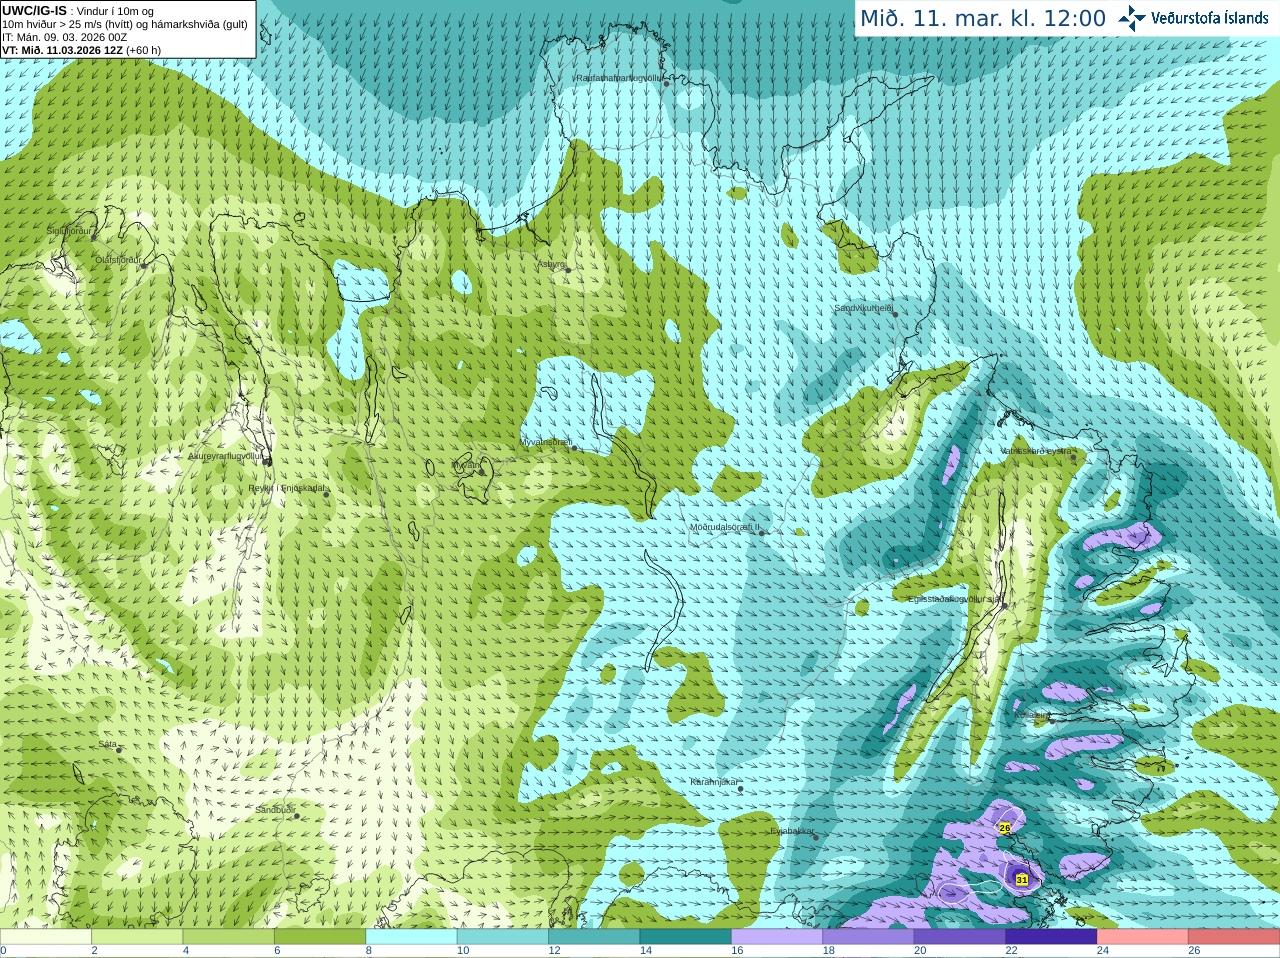Image resolution: width=1280 pixels, height=958 pixels.
Task: Click the 'UWC/IG-IS' model title text
Action: [x=34, y=10]
